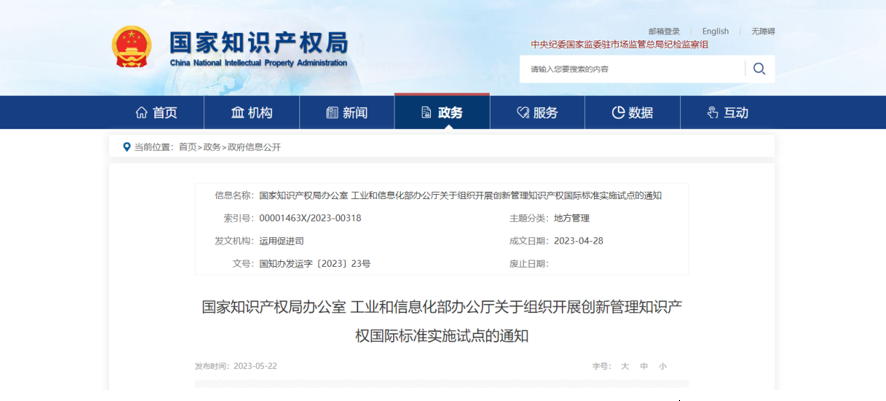886x401 pixels.
Task: Click the publish time 2023-05-22
Action: click(255, 366)
